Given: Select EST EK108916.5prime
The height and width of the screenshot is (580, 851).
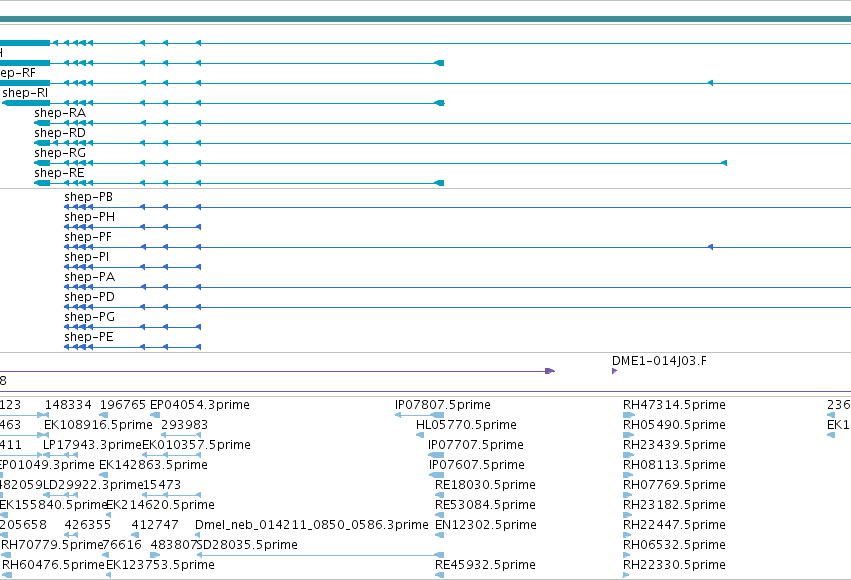Looking at the screenshot, I should (98, 425).
